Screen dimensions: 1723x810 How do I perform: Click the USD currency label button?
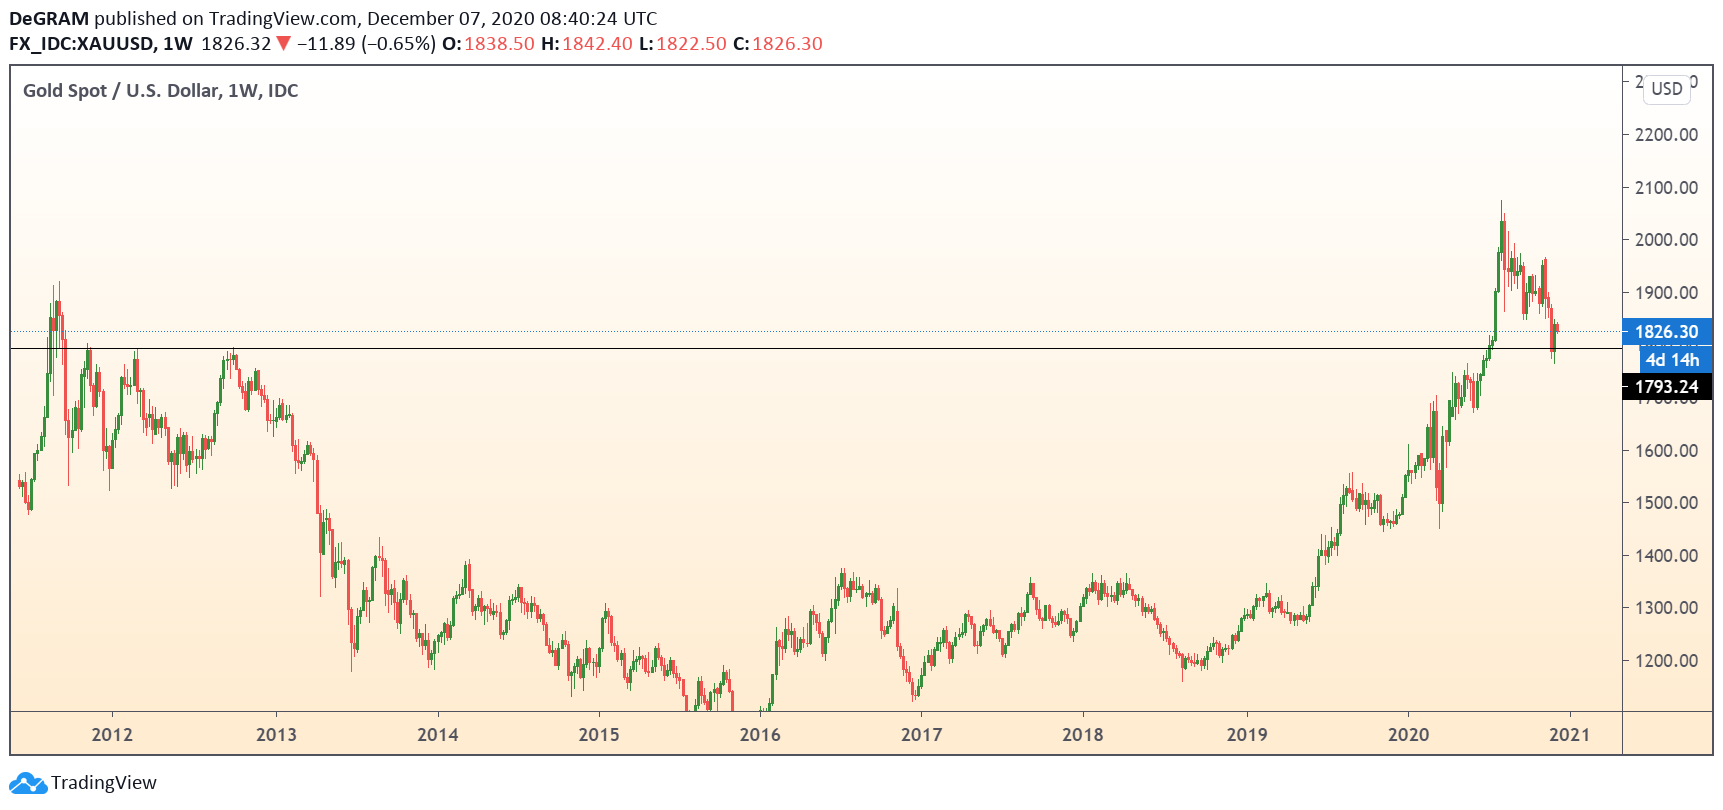click(1666, 89)
